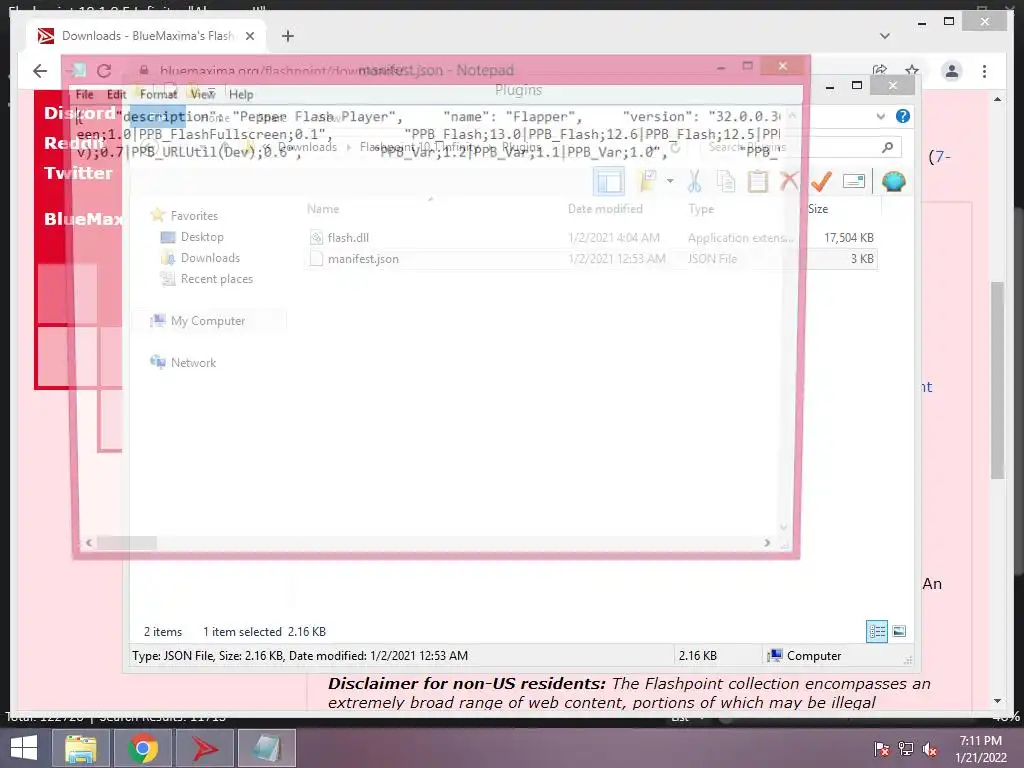Switch to Chrome on the taskbar
The image size is (1024, 768).
[142, 748]
